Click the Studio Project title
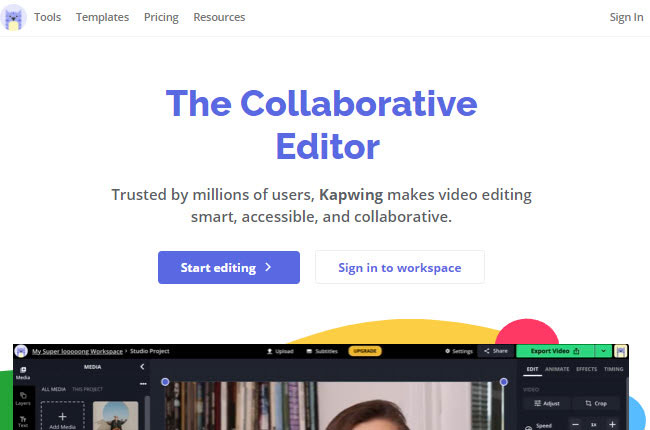This screenshot has width=650, height=430. pyautogui.click(x=150, y=351)
